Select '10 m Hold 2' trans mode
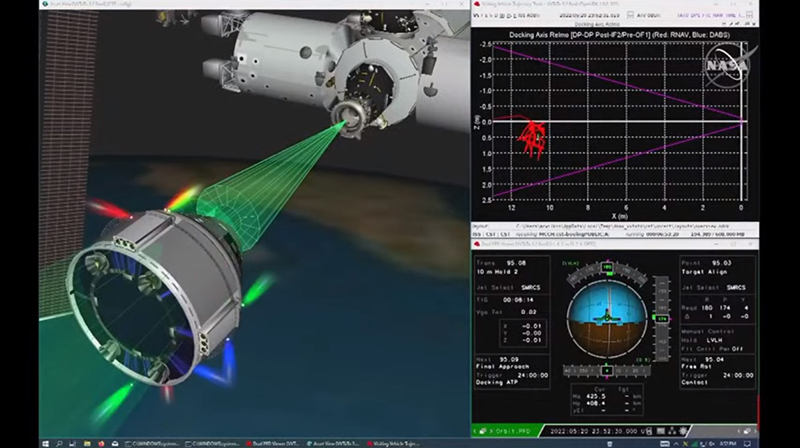Image resolution: width=800 pixels, height=448 pixels. click(x=497, y=272)
